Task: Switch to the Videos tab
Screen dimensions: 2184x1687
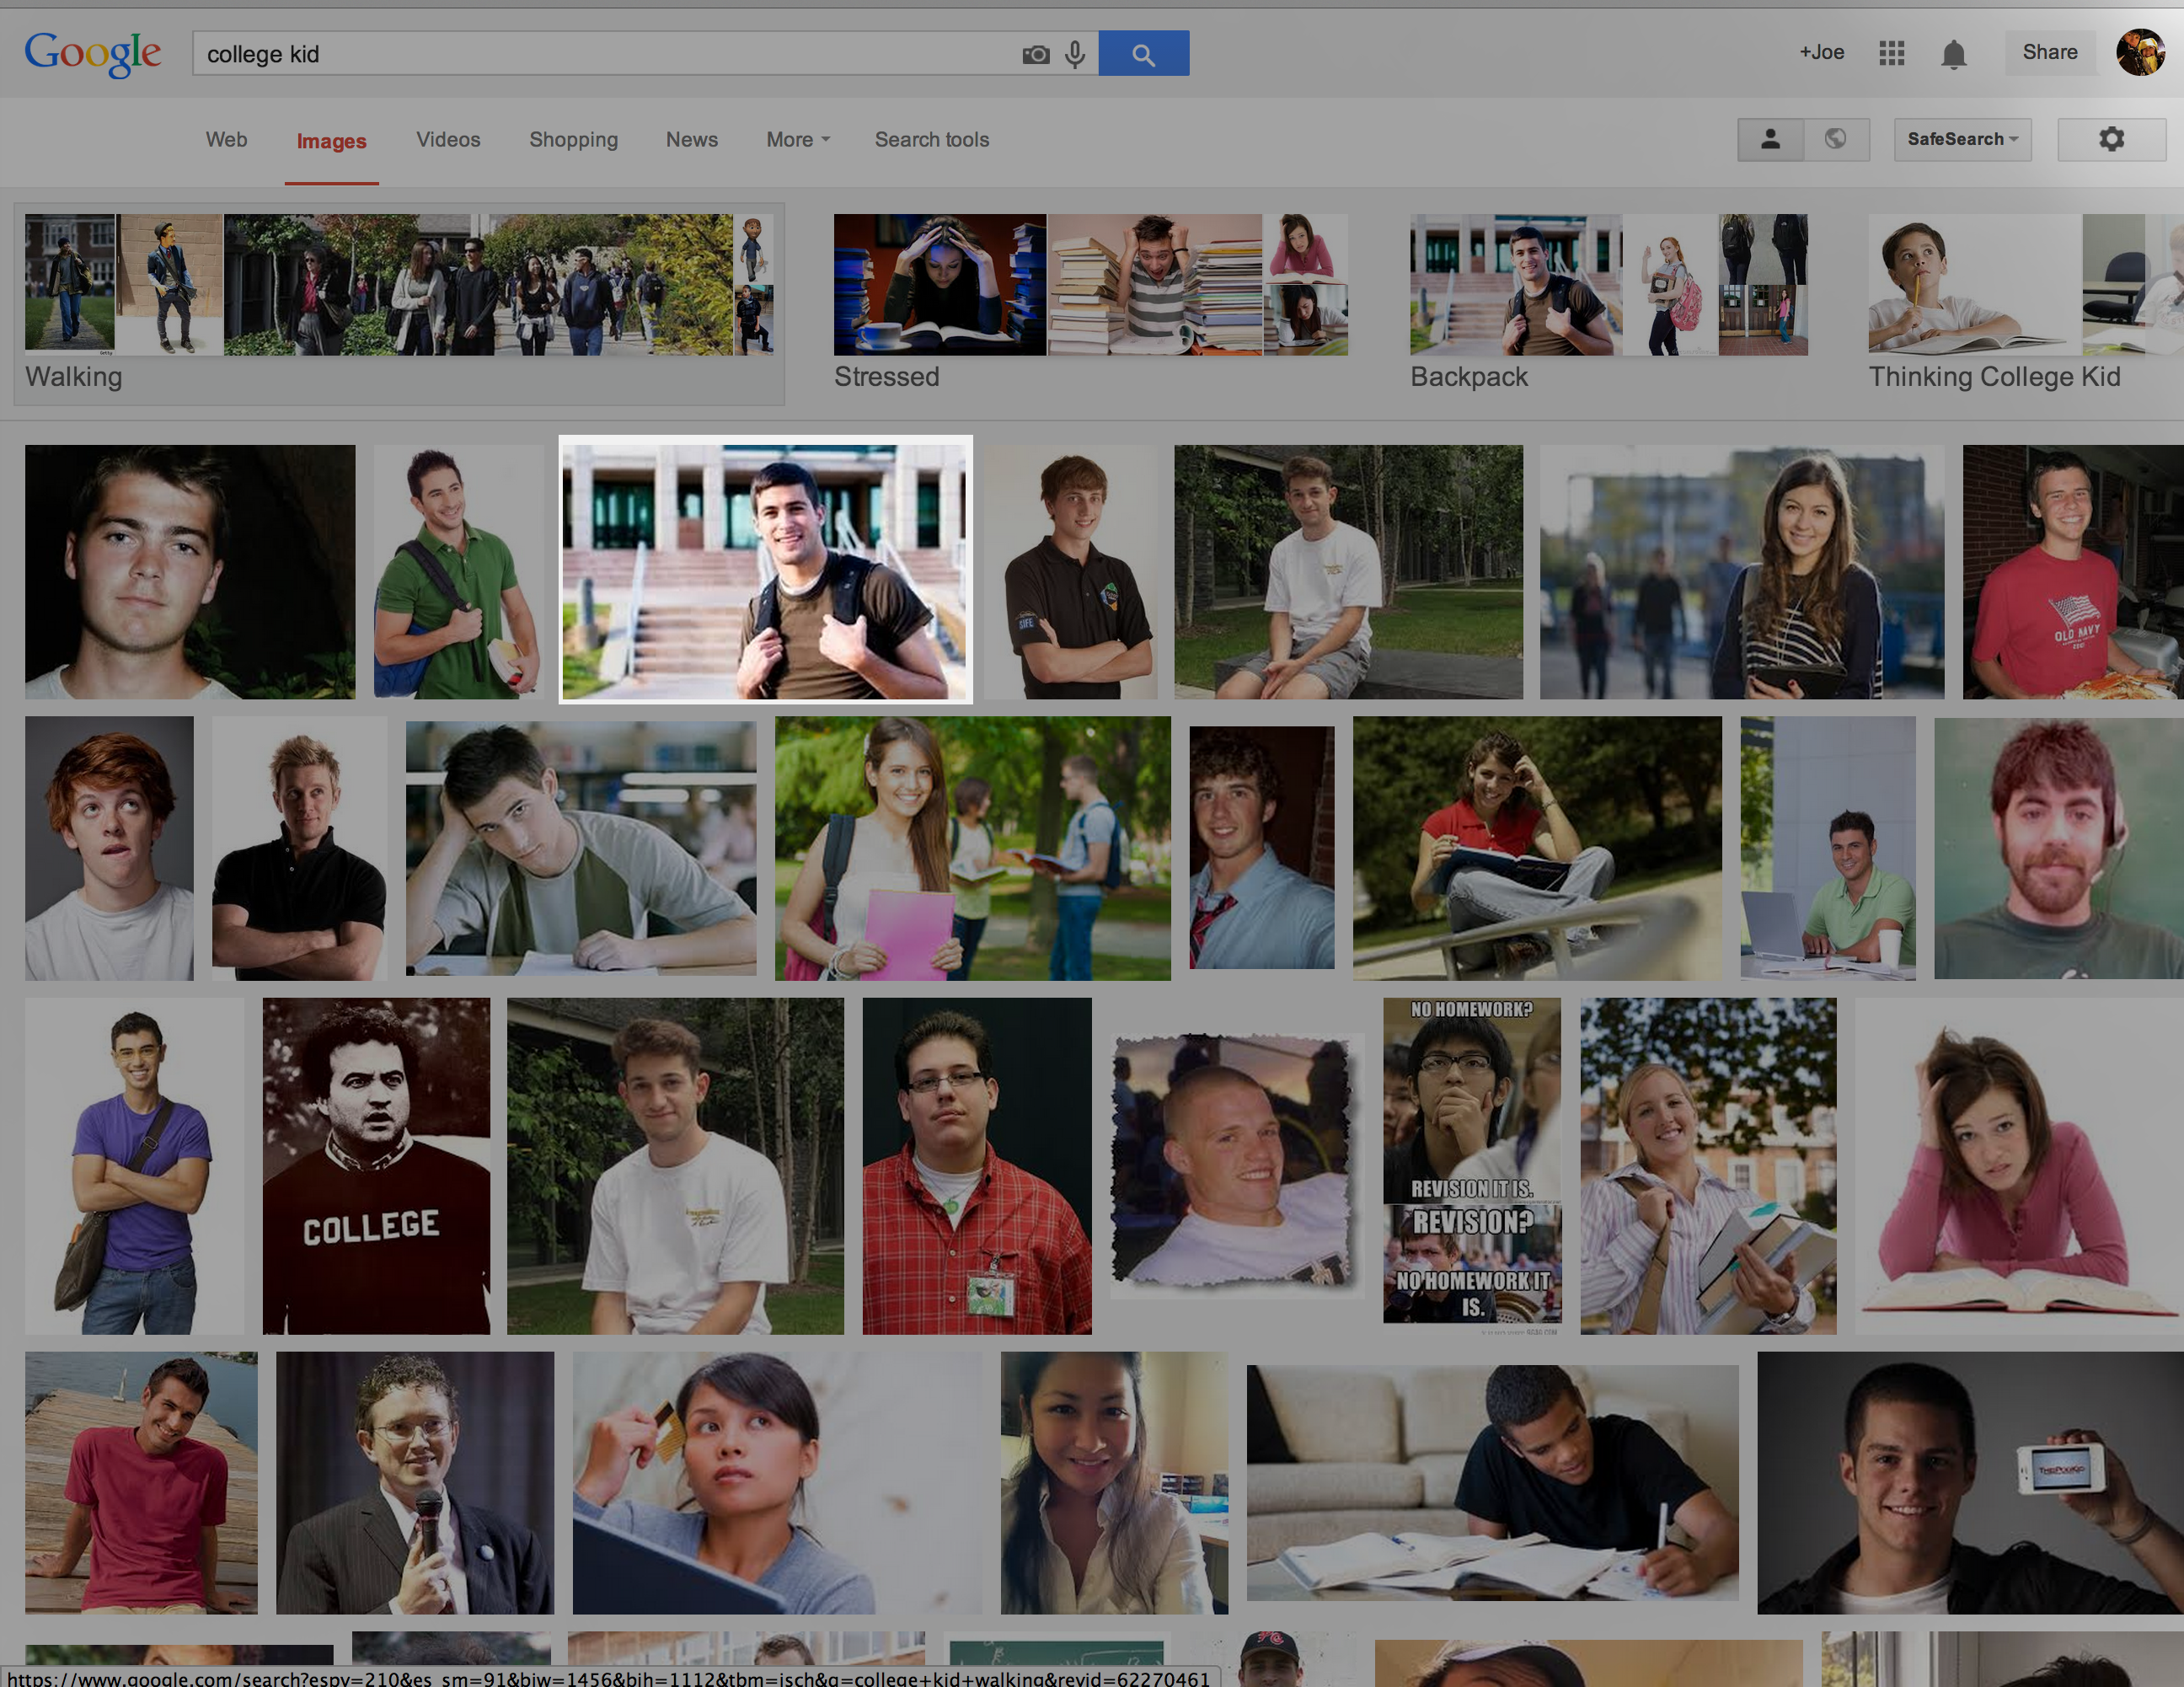Action: pos(448,140)
